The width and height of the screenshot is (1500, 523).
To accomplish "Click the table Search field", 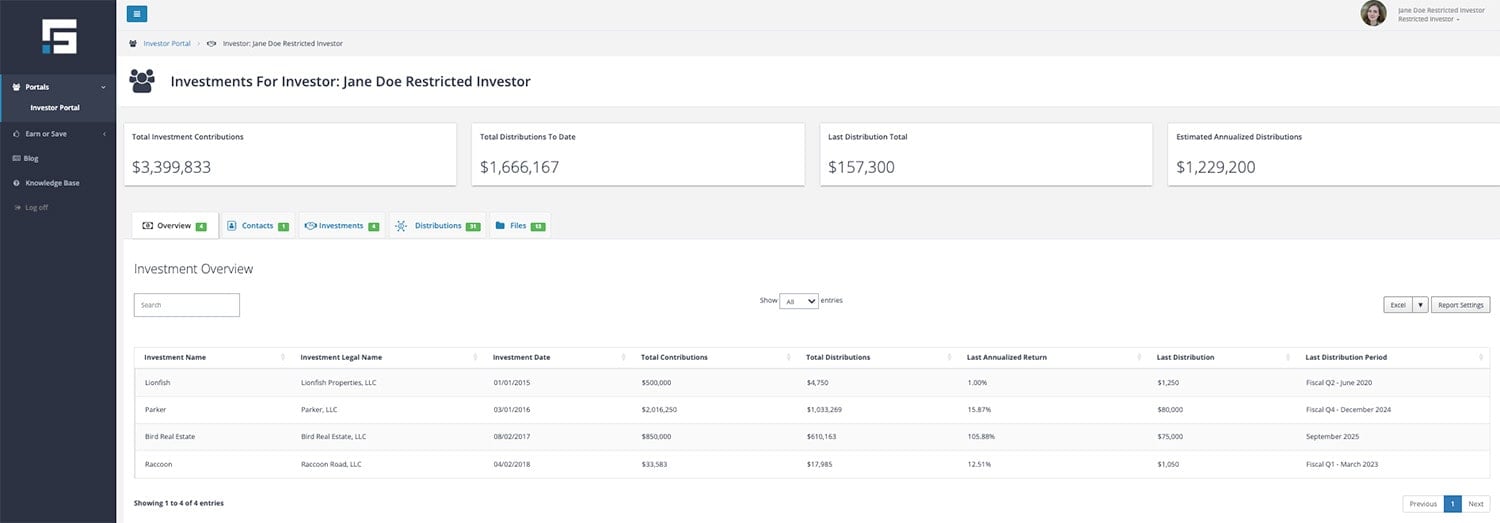I will point(187,305).
